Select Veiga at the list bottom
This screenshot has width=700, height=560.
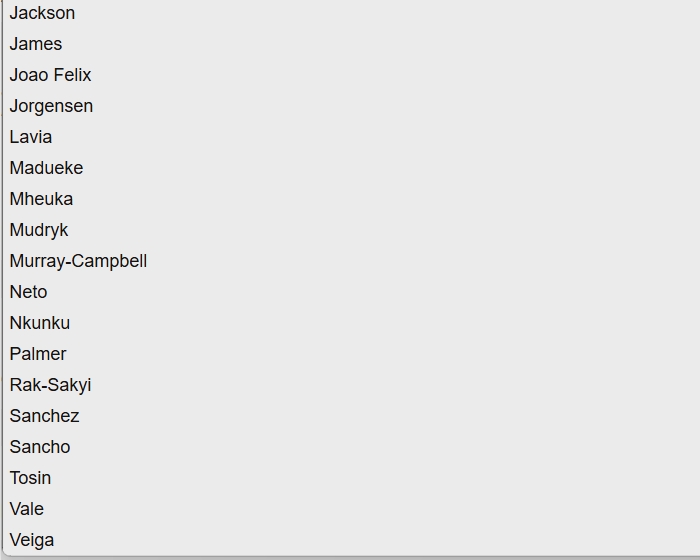pos(32,540)
